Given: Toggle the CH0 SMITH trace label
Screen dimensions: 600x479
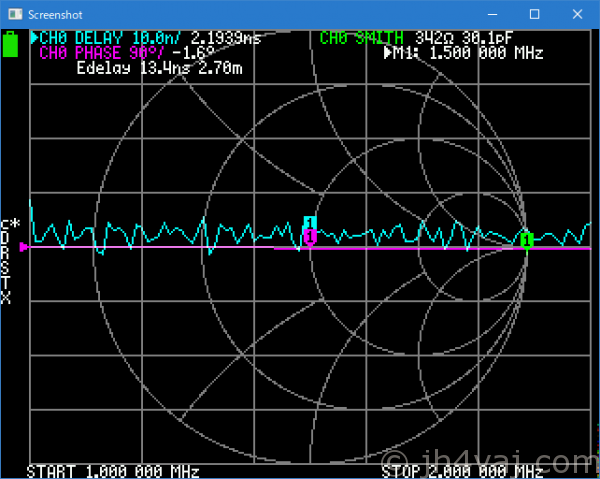Looking at the screenshot, I should click(x=363, y=38).
